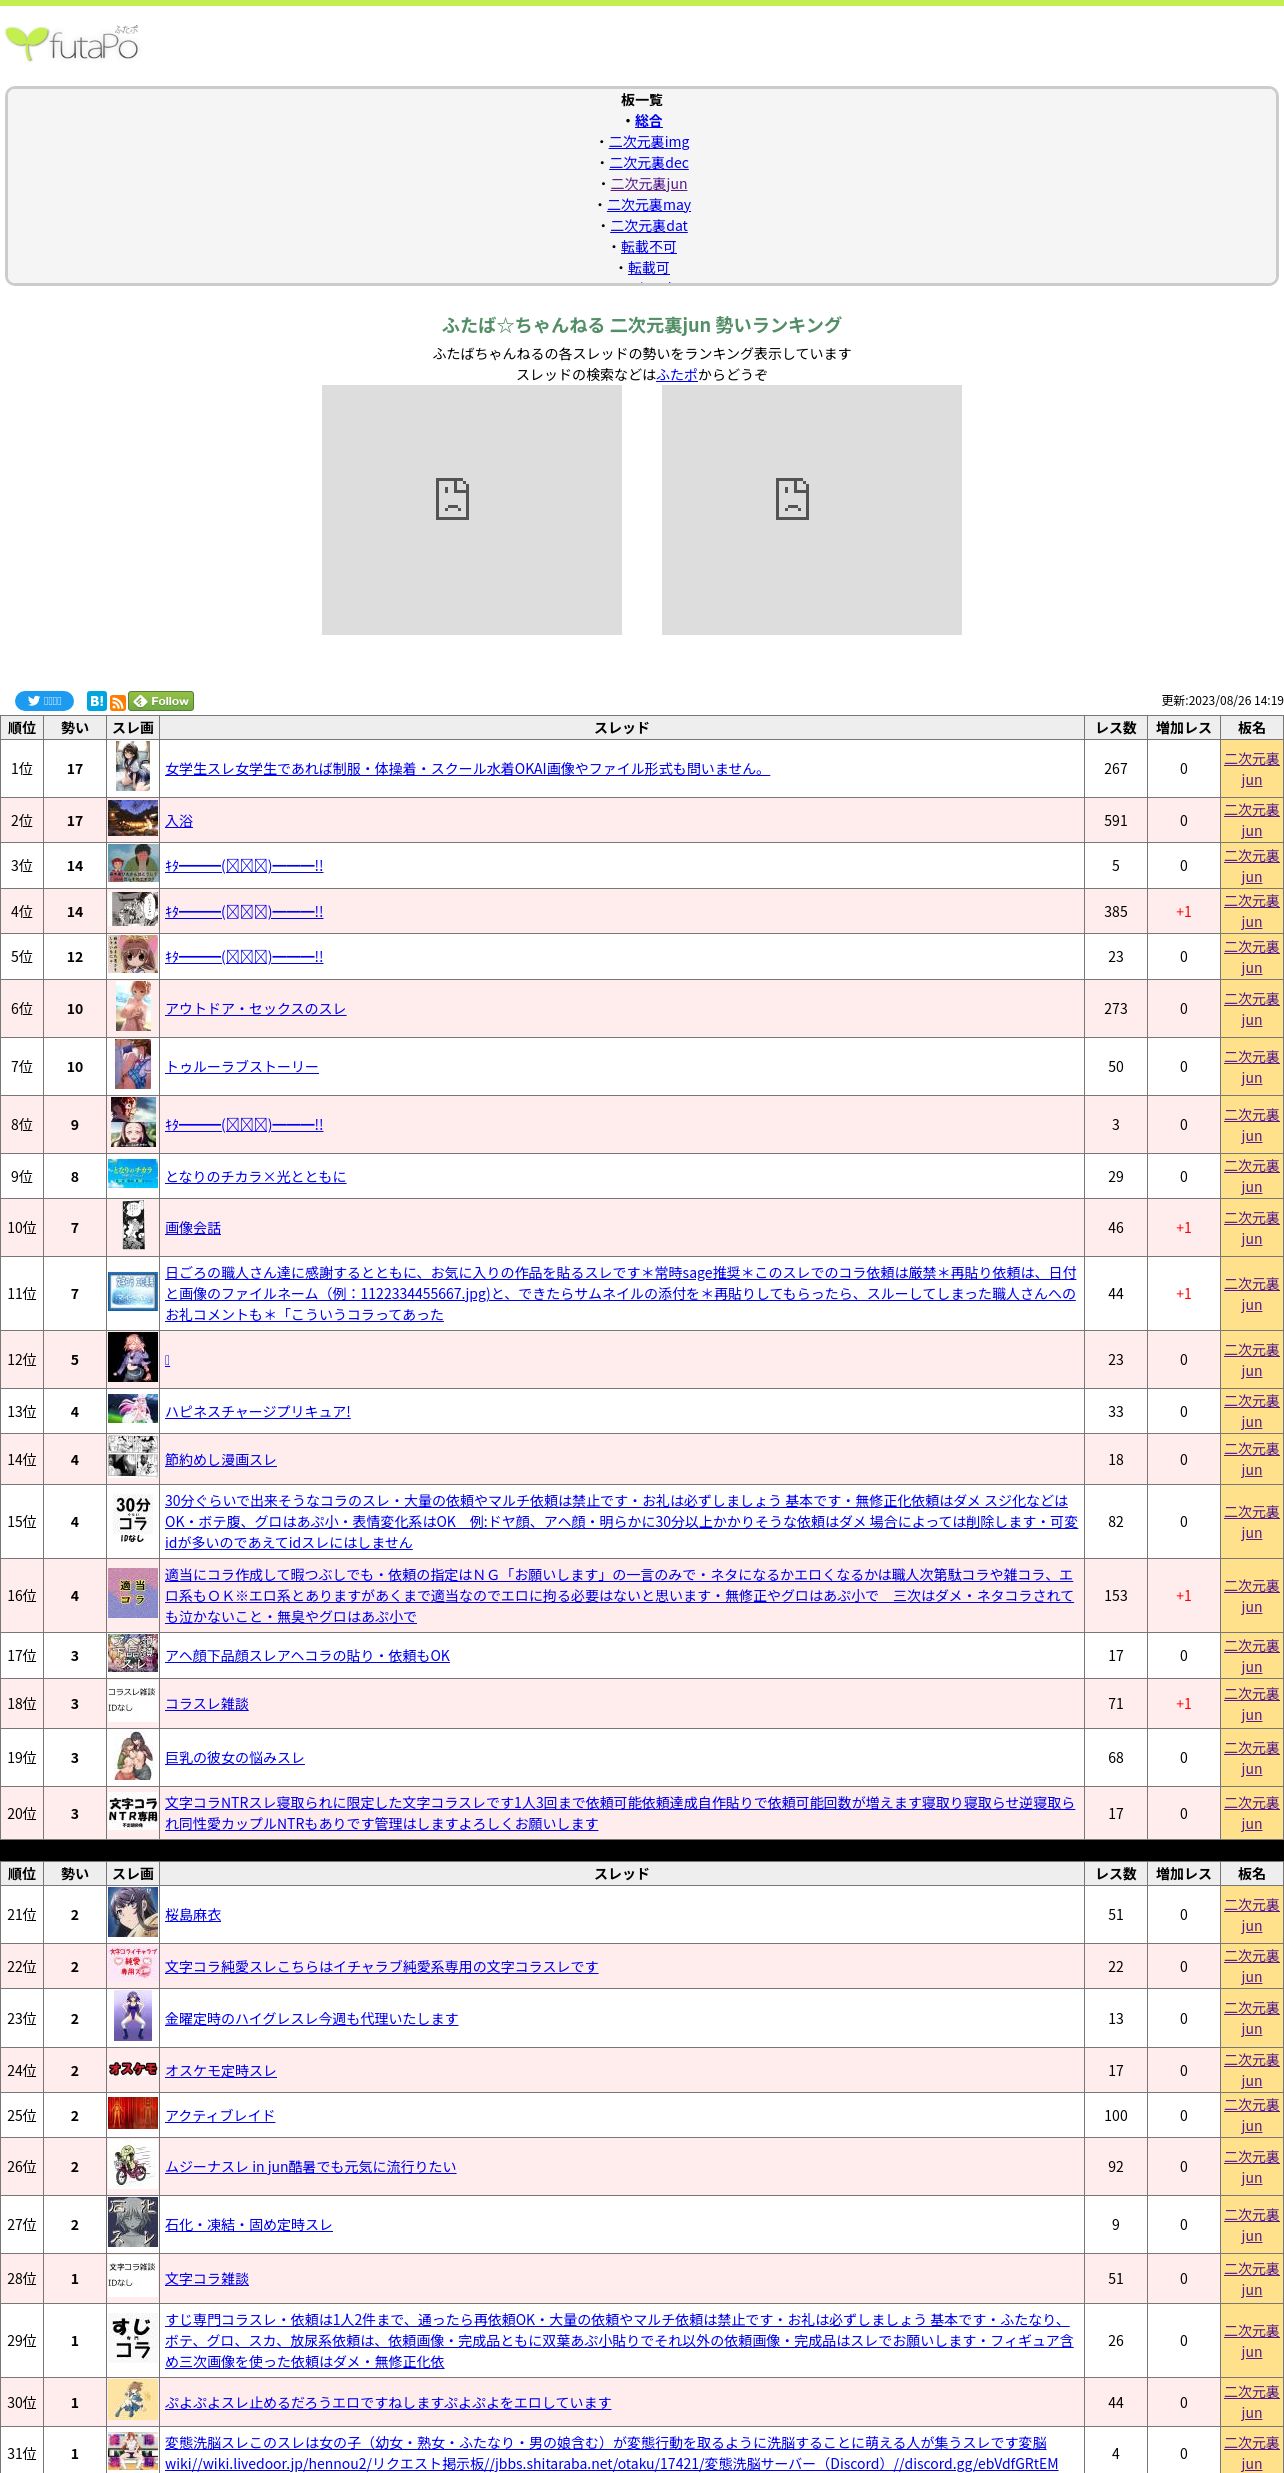The image size is (1284, 2473).
Task: Open the すじコラ thread thumbnail
Action: click(x=133, y=2340)
